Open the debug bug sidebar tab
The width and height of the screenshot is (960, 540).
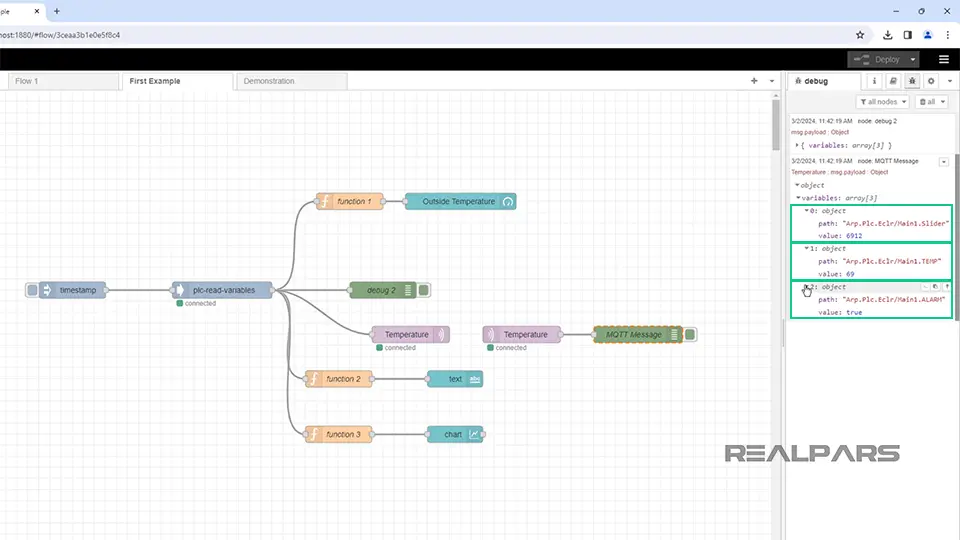[x=912, y=81]
